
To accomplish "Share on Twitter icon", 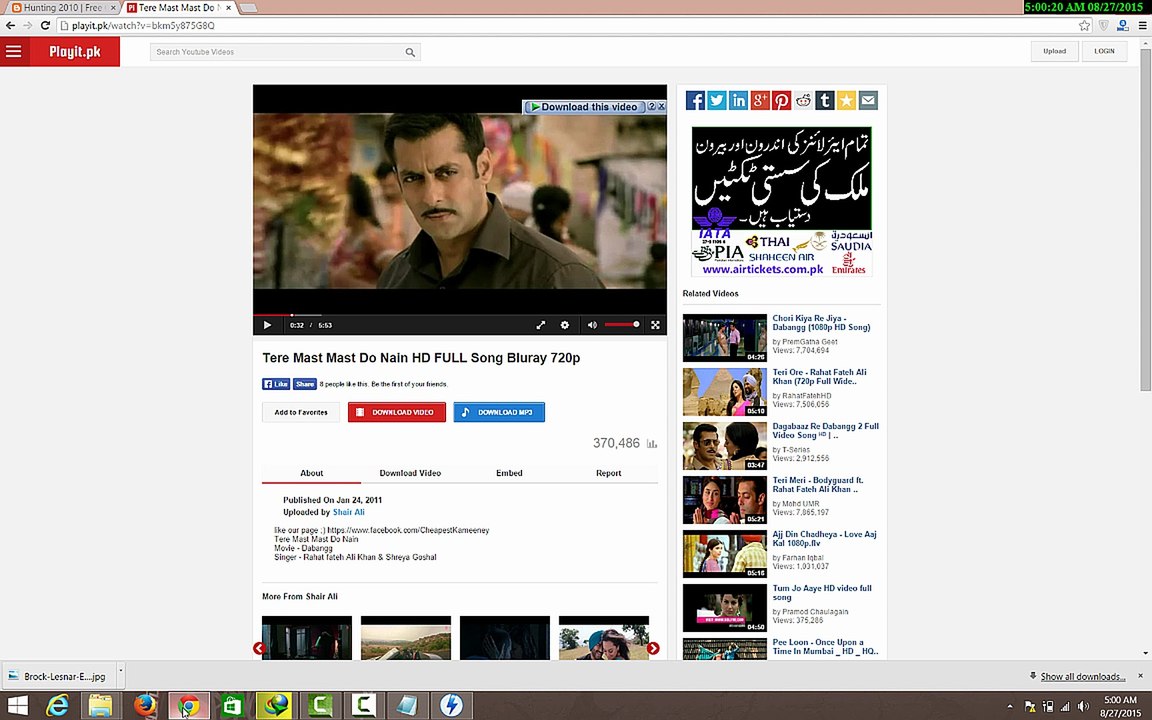I will tap(717, 101).
